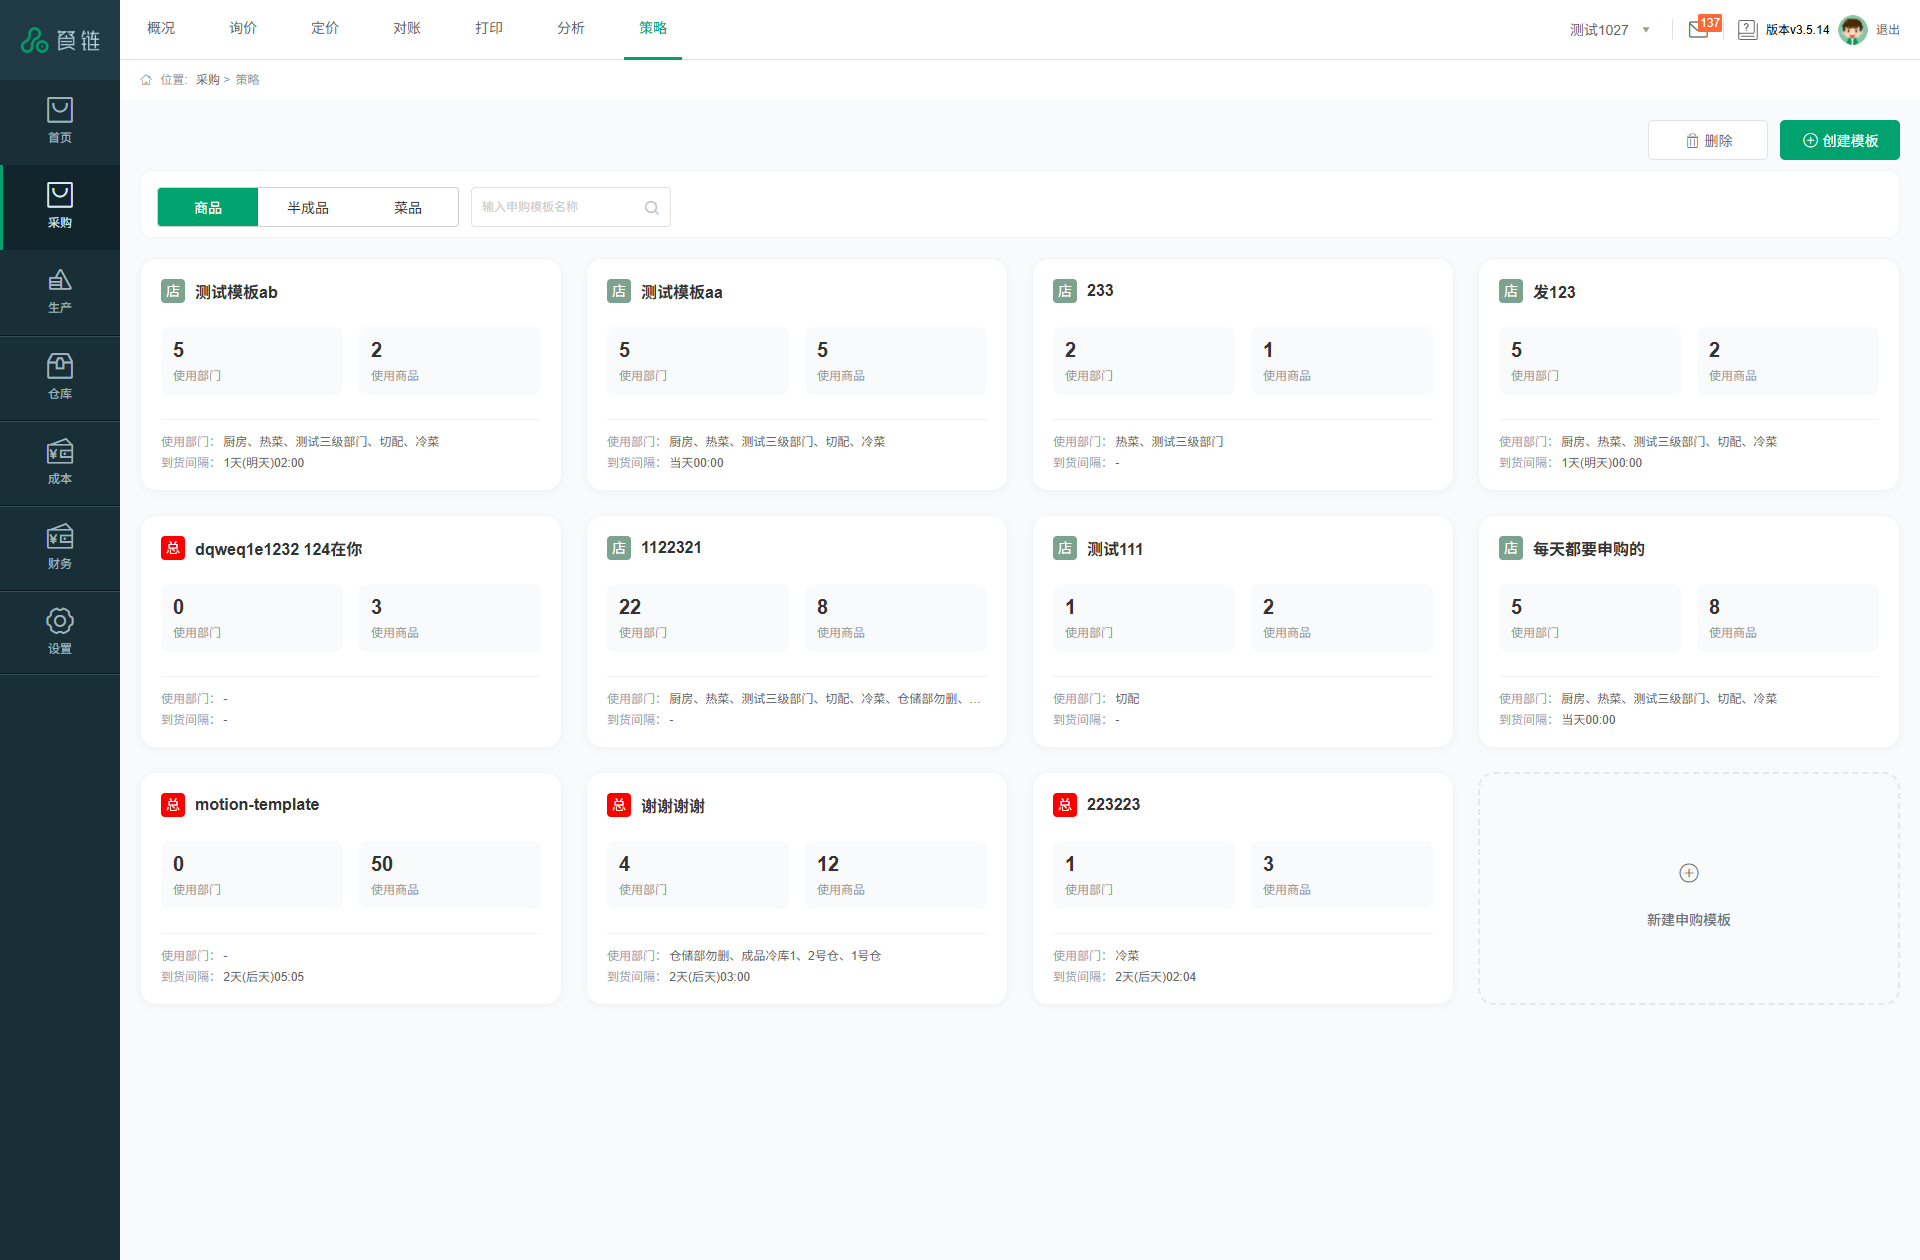Image resolution: width=1920 pixels, height=1260 pixels.
Task: Open the mail notifications icon with 137 badge
Action: click(x=1698, y=29)
